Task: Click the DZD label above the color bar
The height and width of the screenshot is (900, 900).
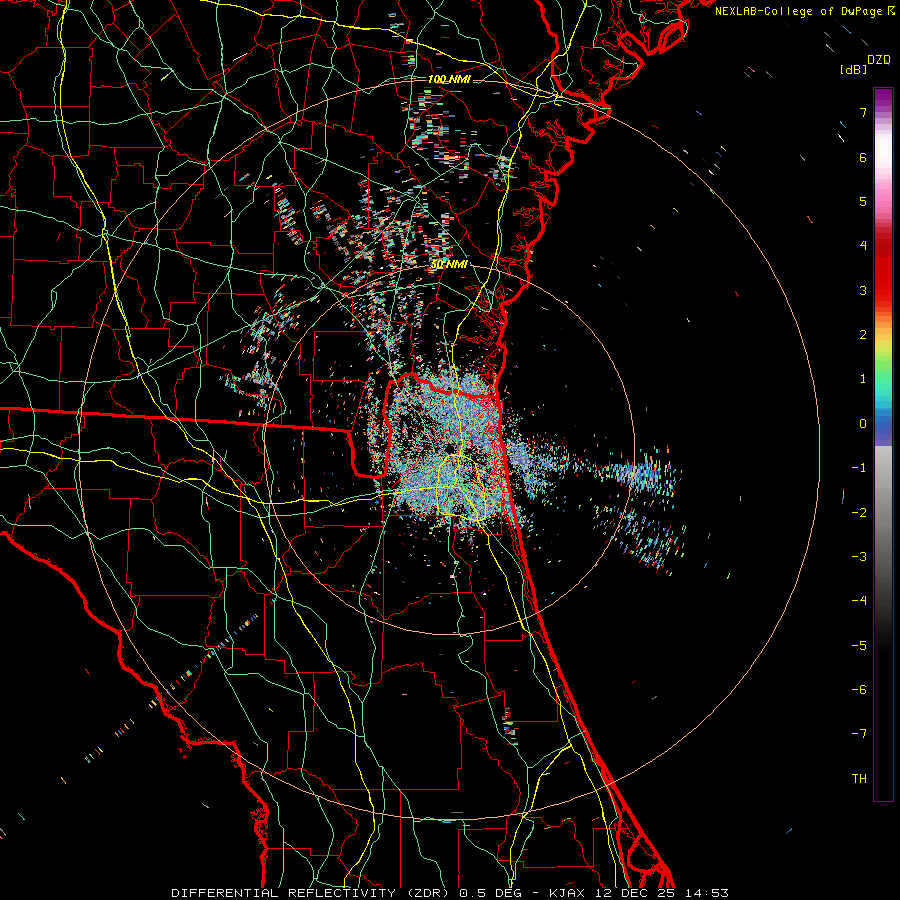Action: point(879,60)
